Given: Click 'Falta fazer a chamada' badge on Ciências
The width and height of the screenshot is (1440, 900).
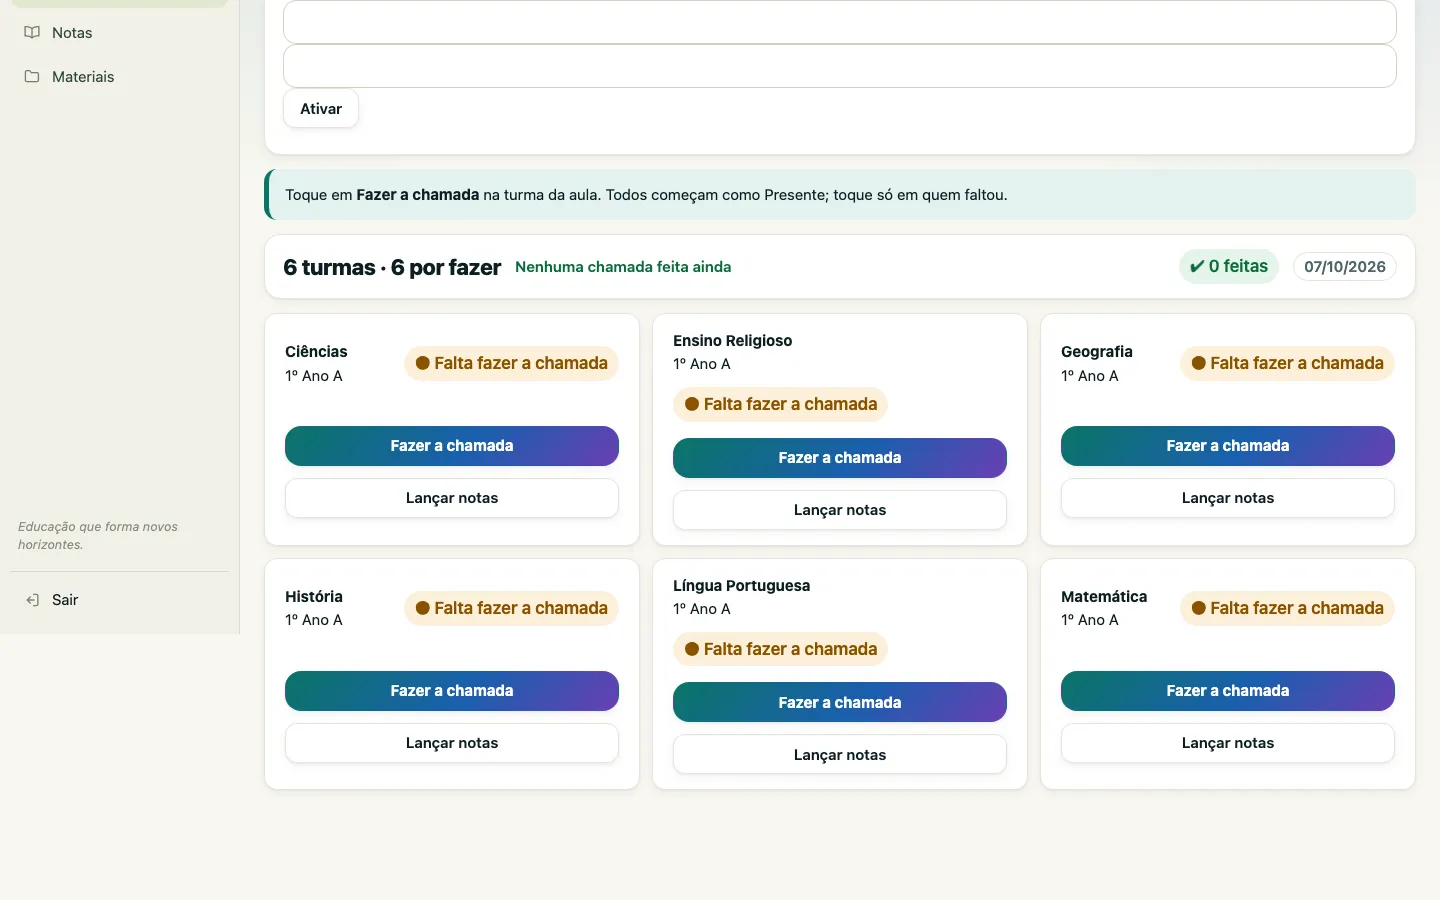Looking at the screenshot, I should 511,363.
